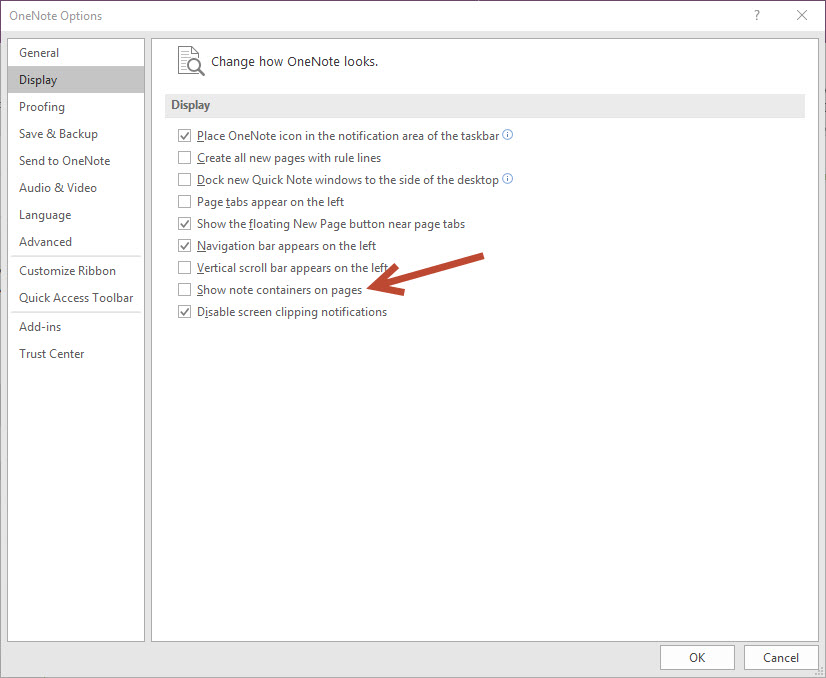Viewport: 826px width, 678px height.
Task: Open the General options category
Action: pos(39,53)
